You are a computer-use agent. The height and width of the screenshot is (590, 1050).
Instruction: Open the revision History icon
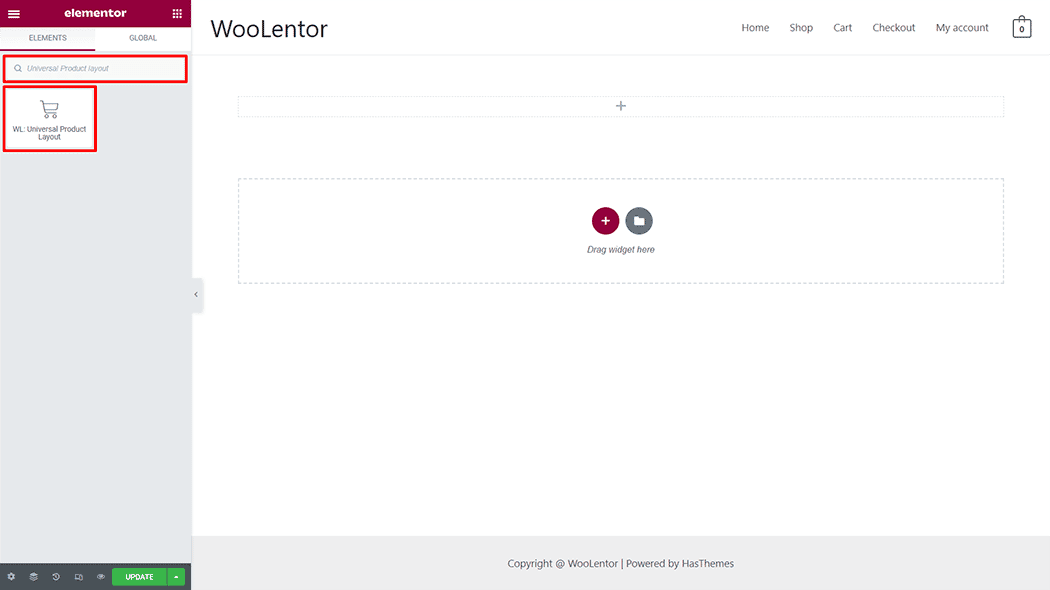tap(56, 577)
